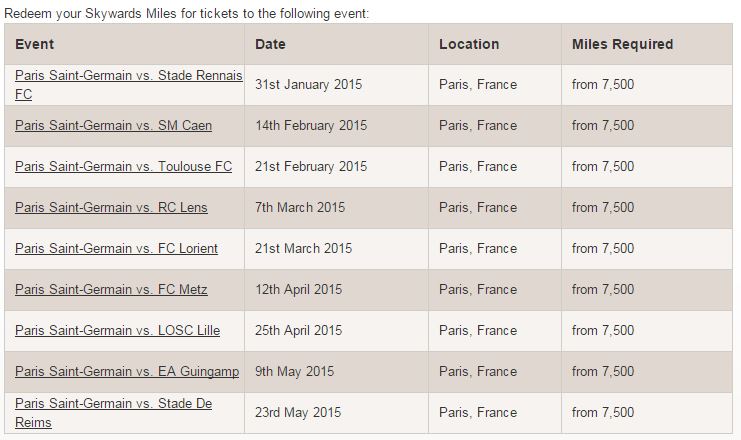Screen dimensions: 741x440
Task: Open Paris Saint-Germain vs. FC Lorient event
Action: pos(116,249)
